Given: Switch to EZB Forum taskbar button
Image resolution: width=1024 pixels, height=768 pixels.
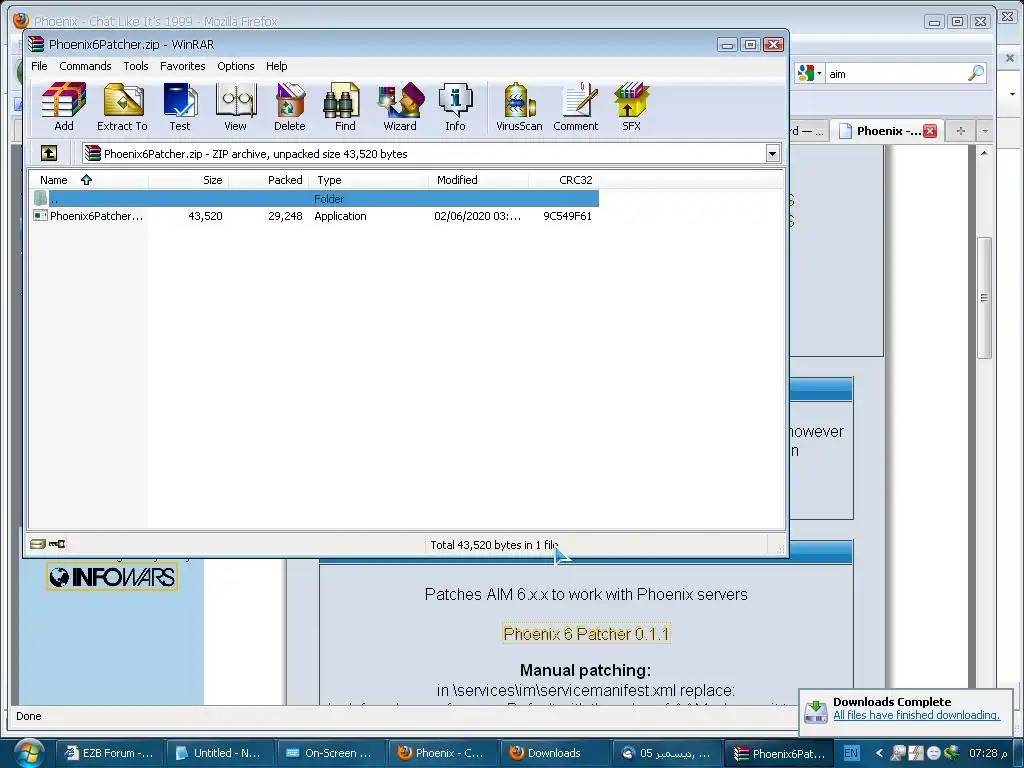Looking at the screenshot, I should (x=108, y=753).
